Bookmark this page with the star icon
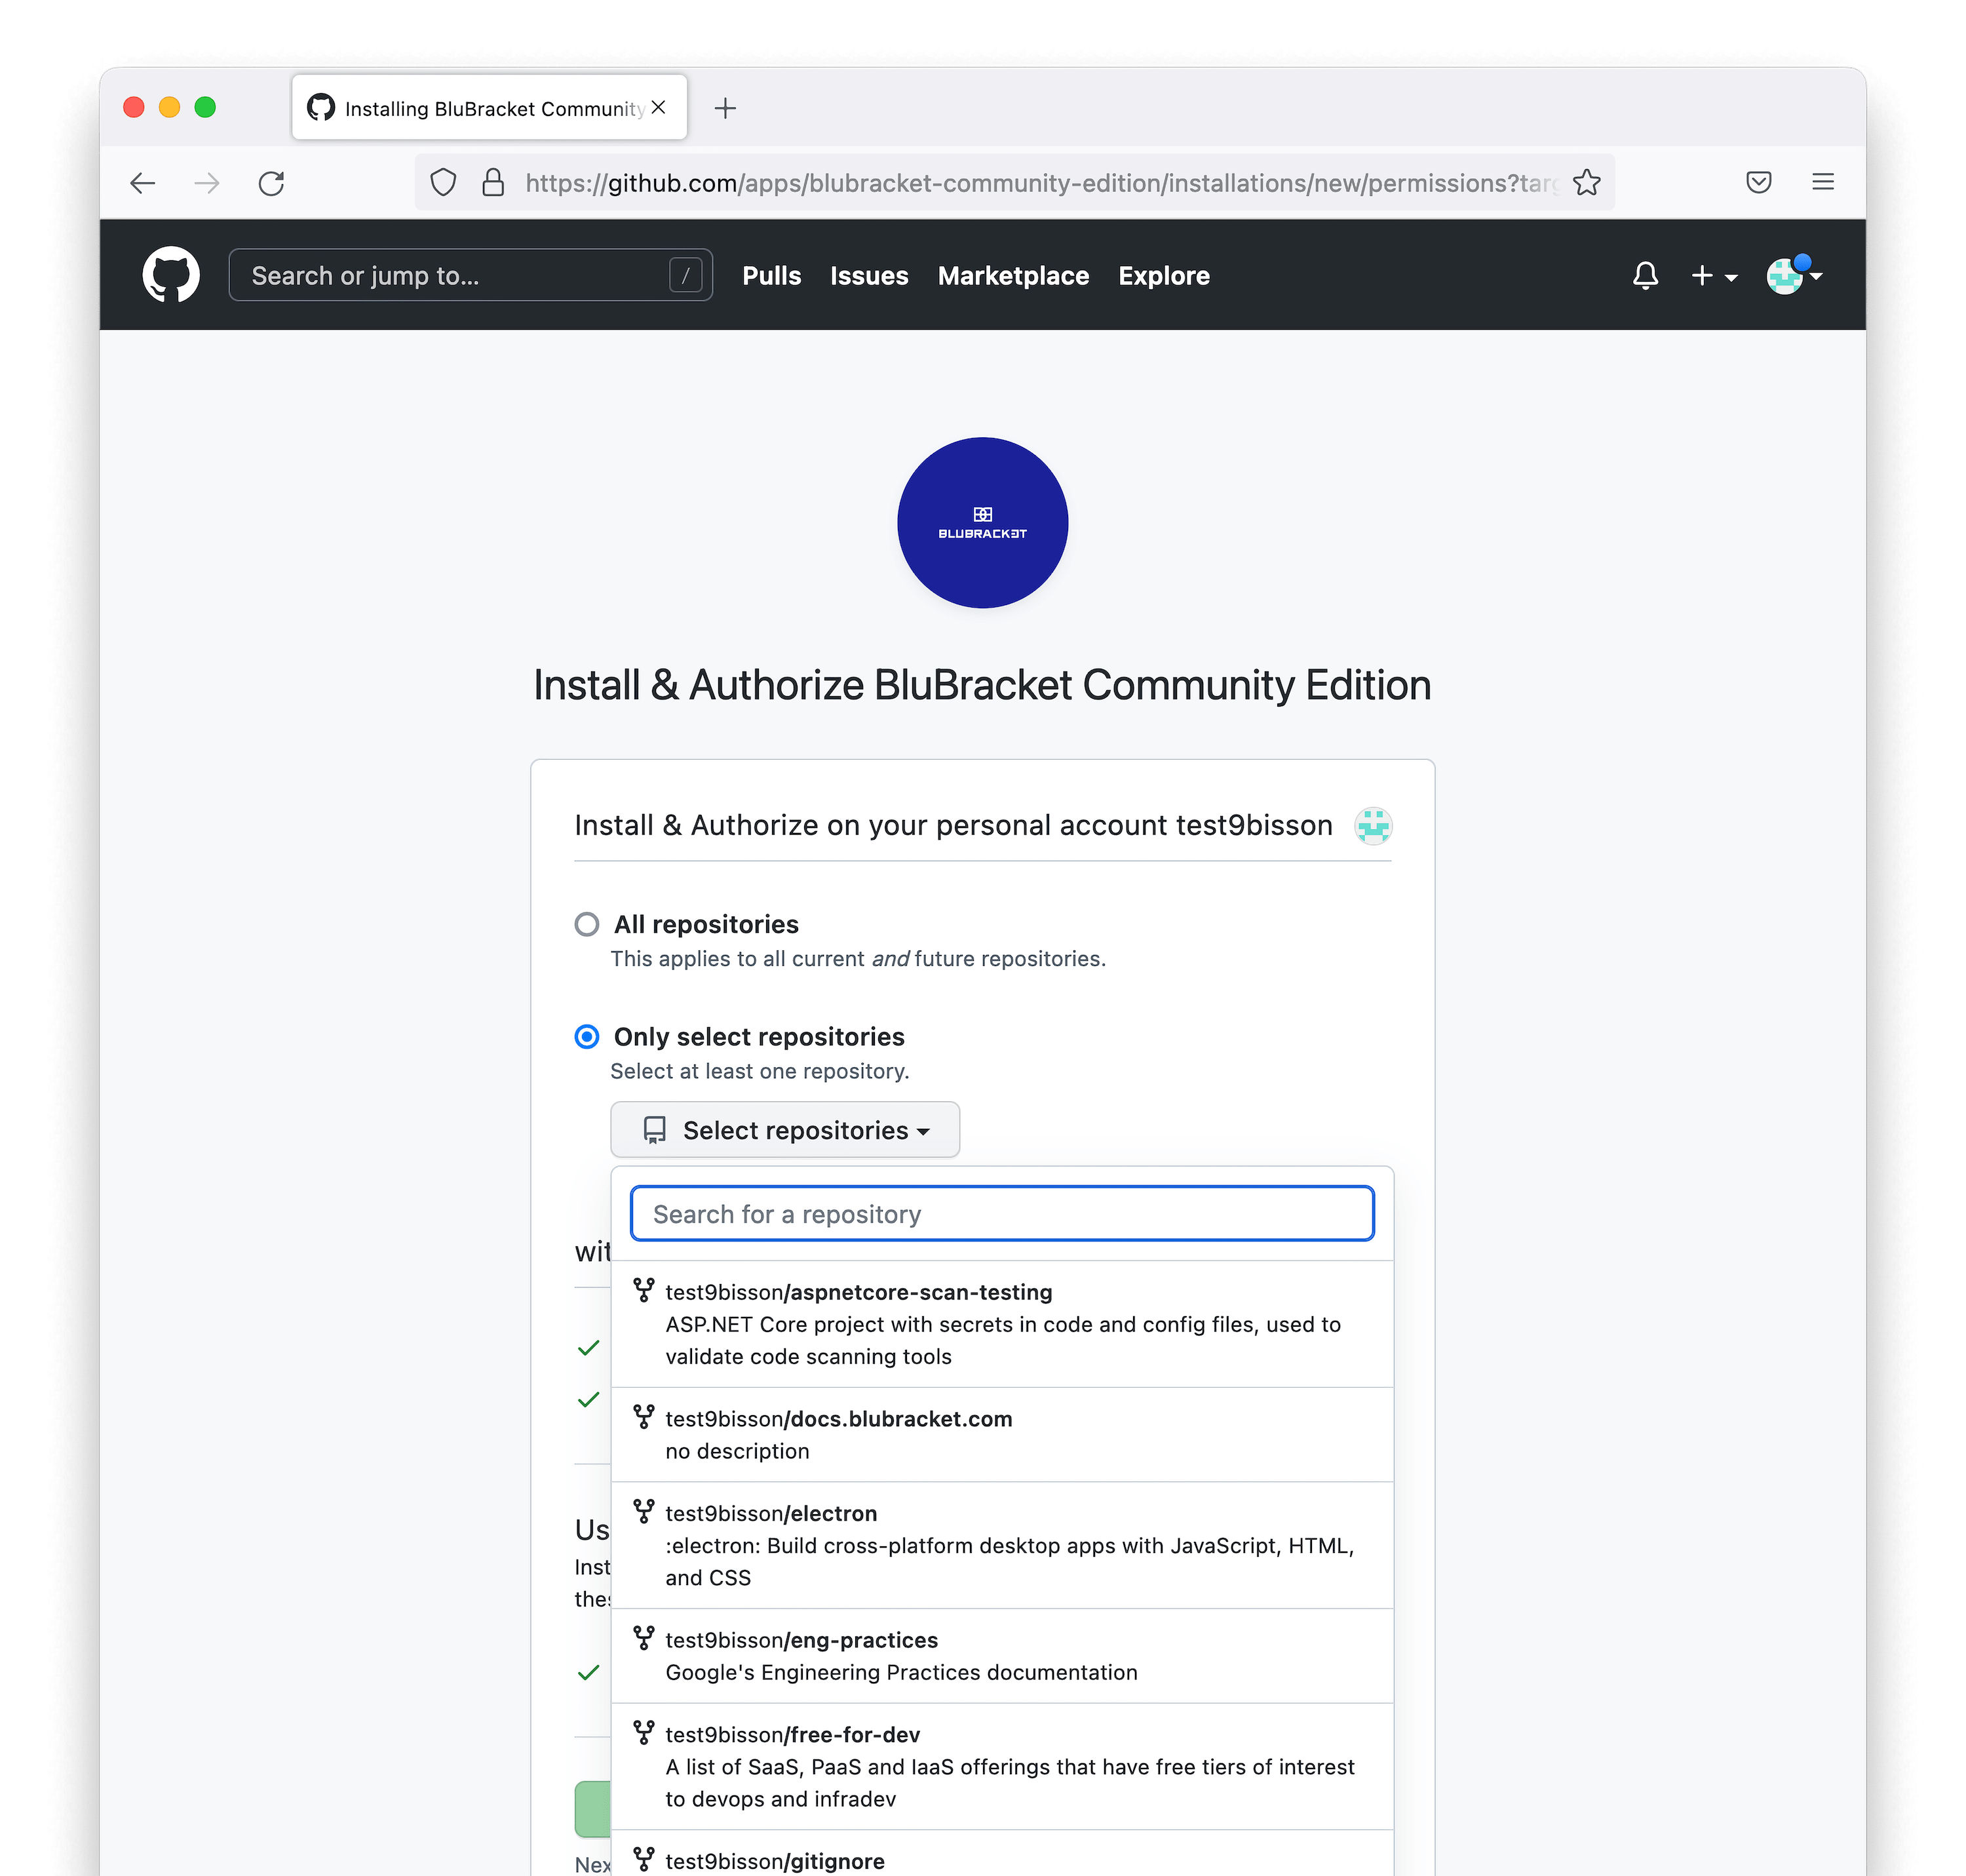Image resolution: width=1966 pixels, height=1876 pixels. pos(1587,183)
